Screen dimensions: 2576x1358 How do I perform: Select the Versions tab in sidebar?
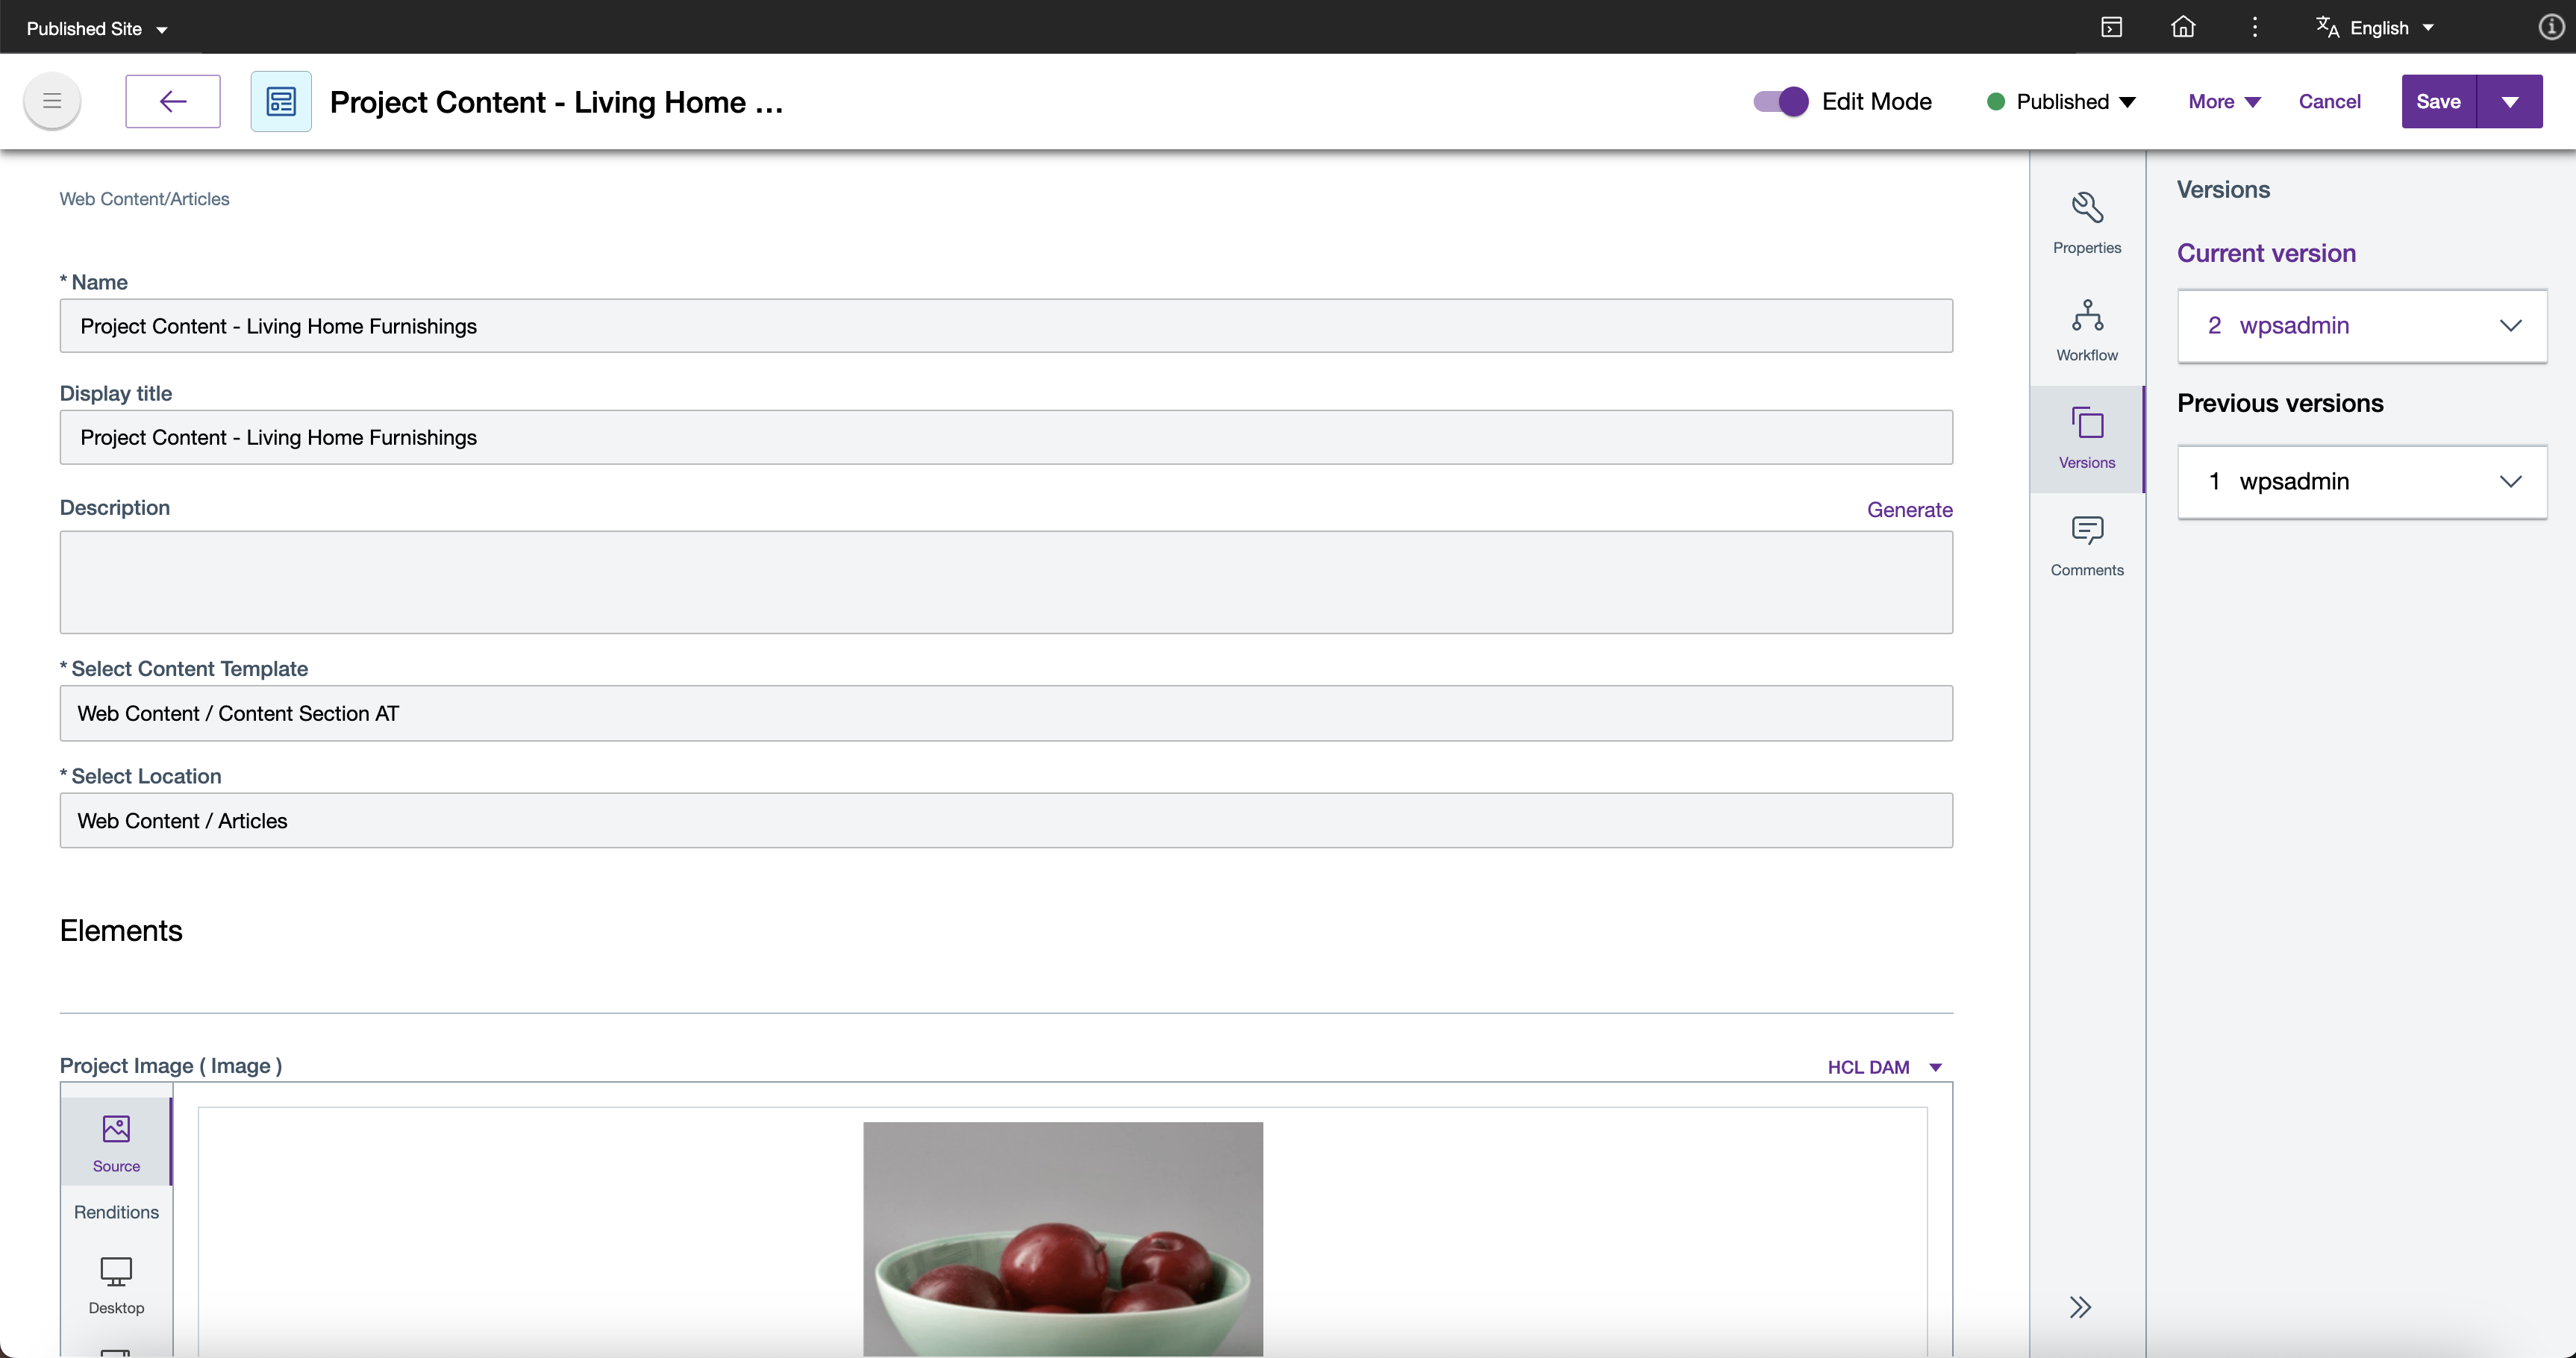(2087, 438)
